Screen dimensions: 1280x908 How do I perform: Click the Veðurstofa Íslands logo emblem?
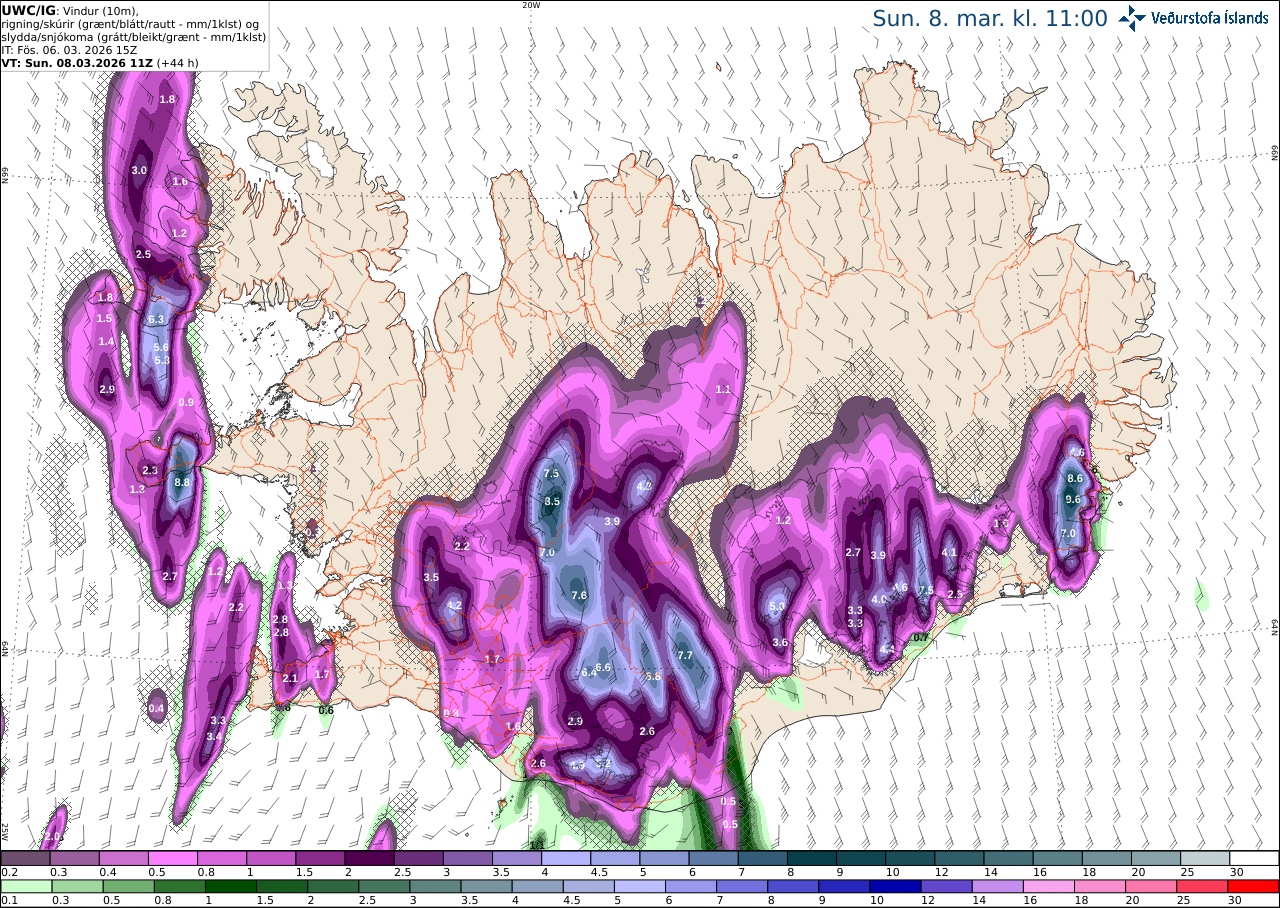[1132, 18]
